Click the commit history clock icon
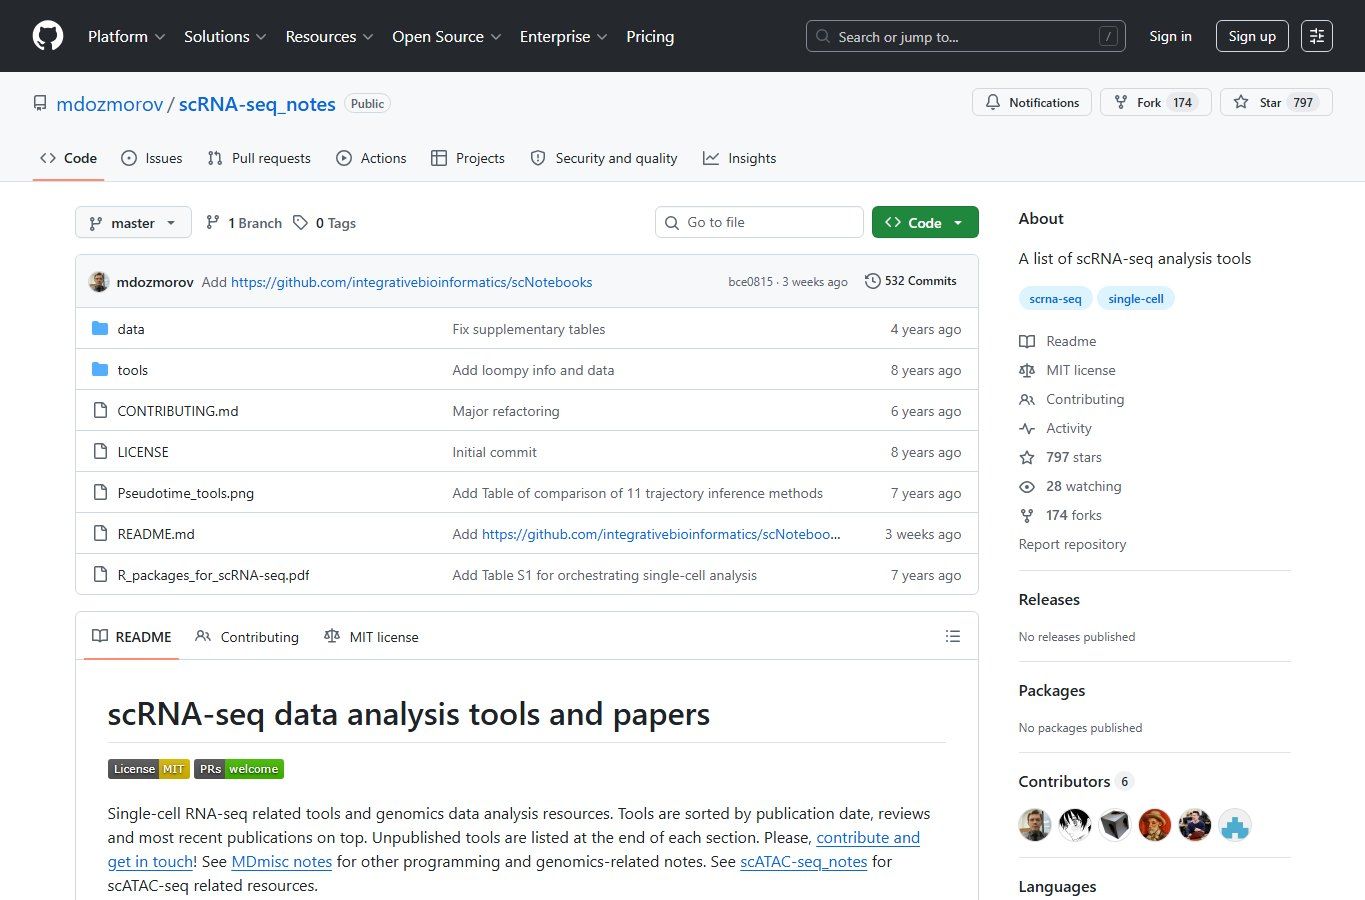The width and height of the screenshot is (1365, 900). (x=872, y=281)
